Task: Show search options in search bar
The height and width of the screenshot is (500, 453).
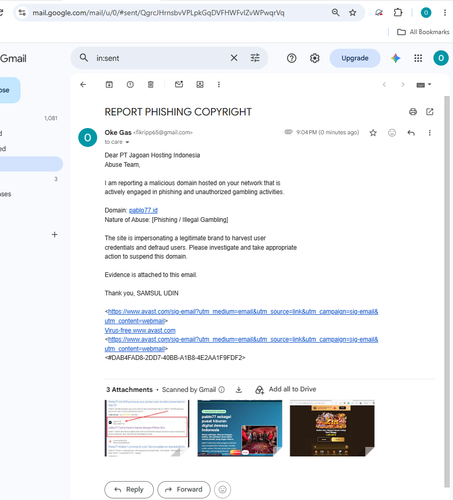Action: [x=255, y=58]
